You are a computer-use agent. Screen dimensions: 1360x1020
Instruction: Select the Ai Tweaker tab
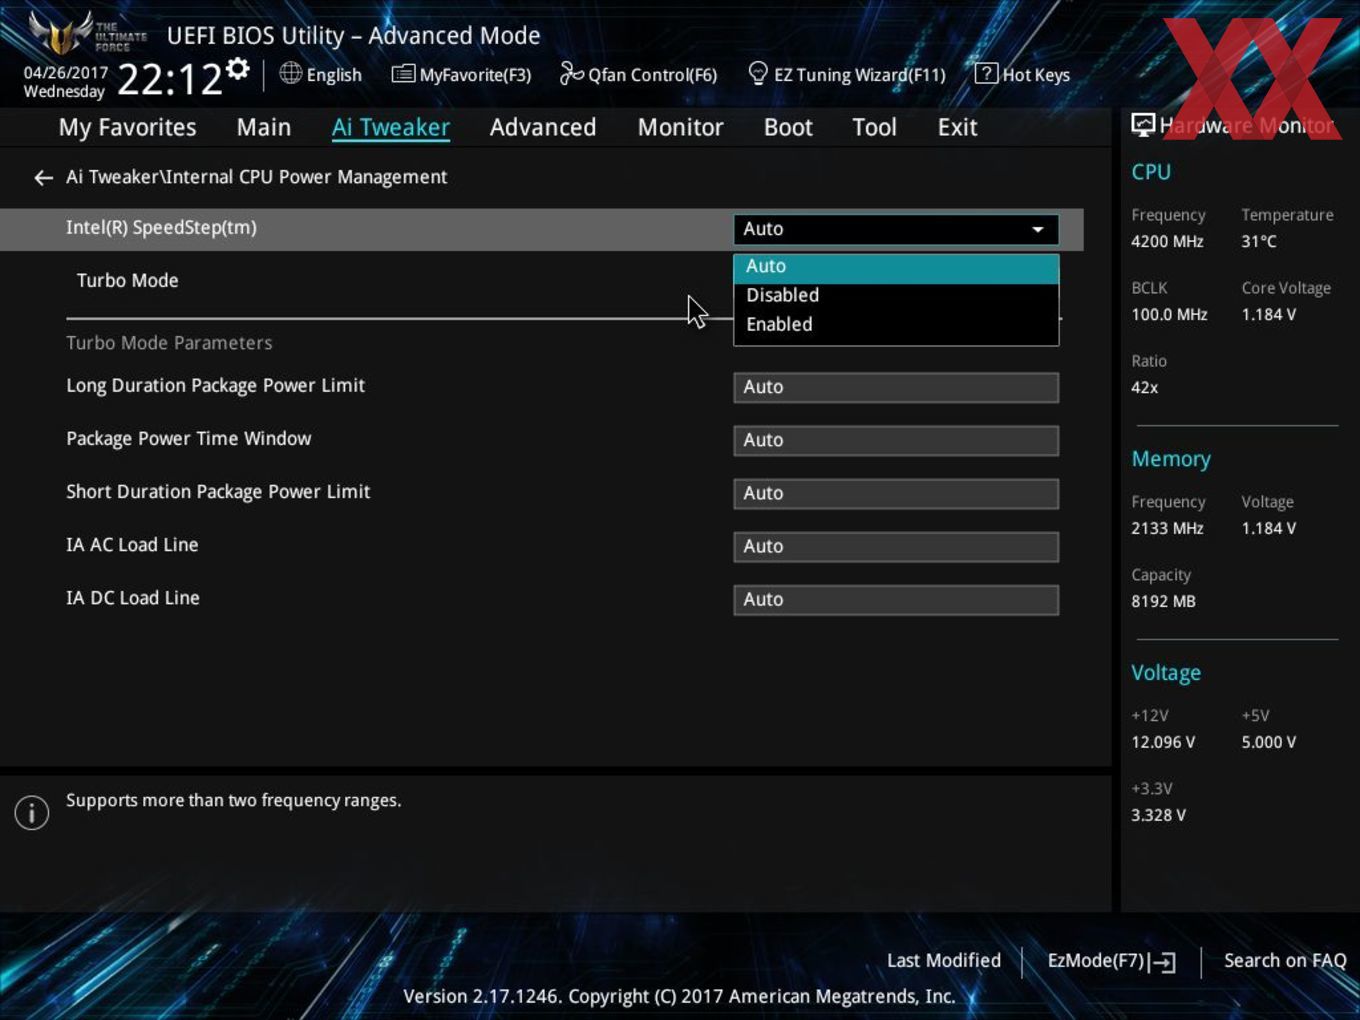(x=391, y=127)
